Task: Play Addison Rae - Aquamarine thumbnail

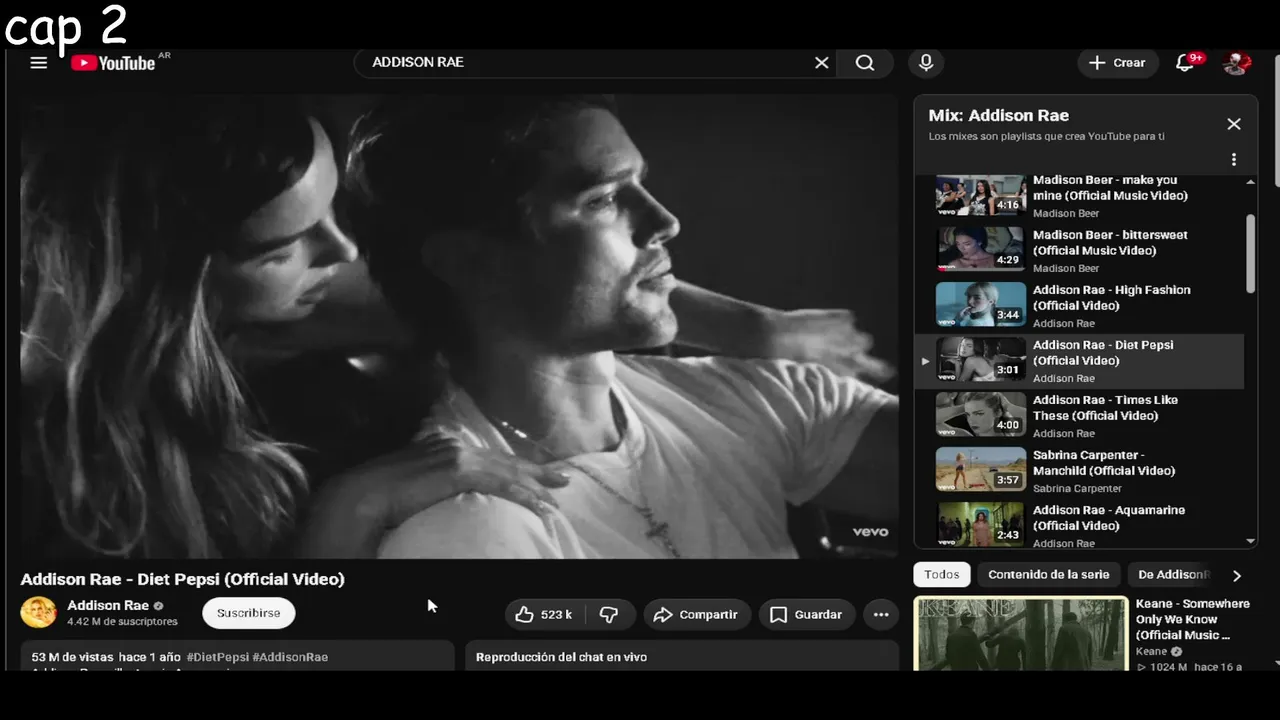Action: tap(981, 524)
